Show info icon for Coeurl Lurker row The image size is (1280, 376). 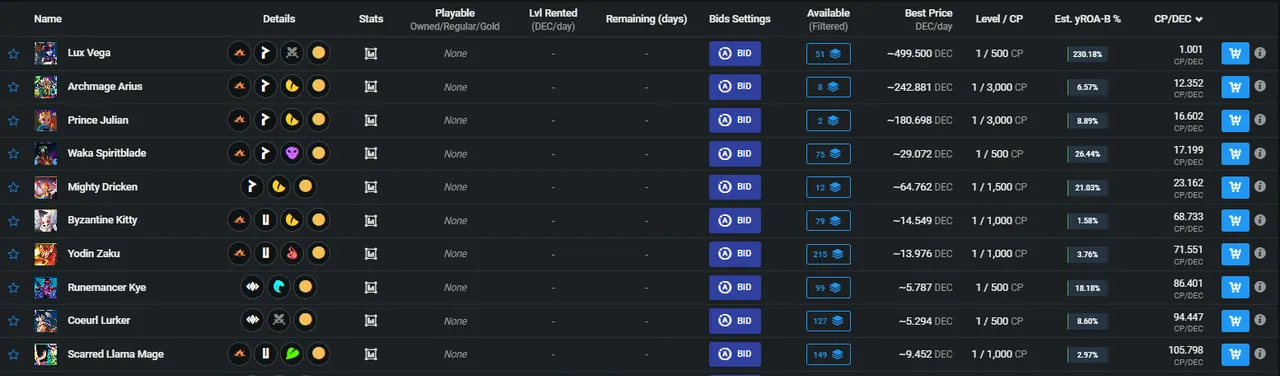1261,321
